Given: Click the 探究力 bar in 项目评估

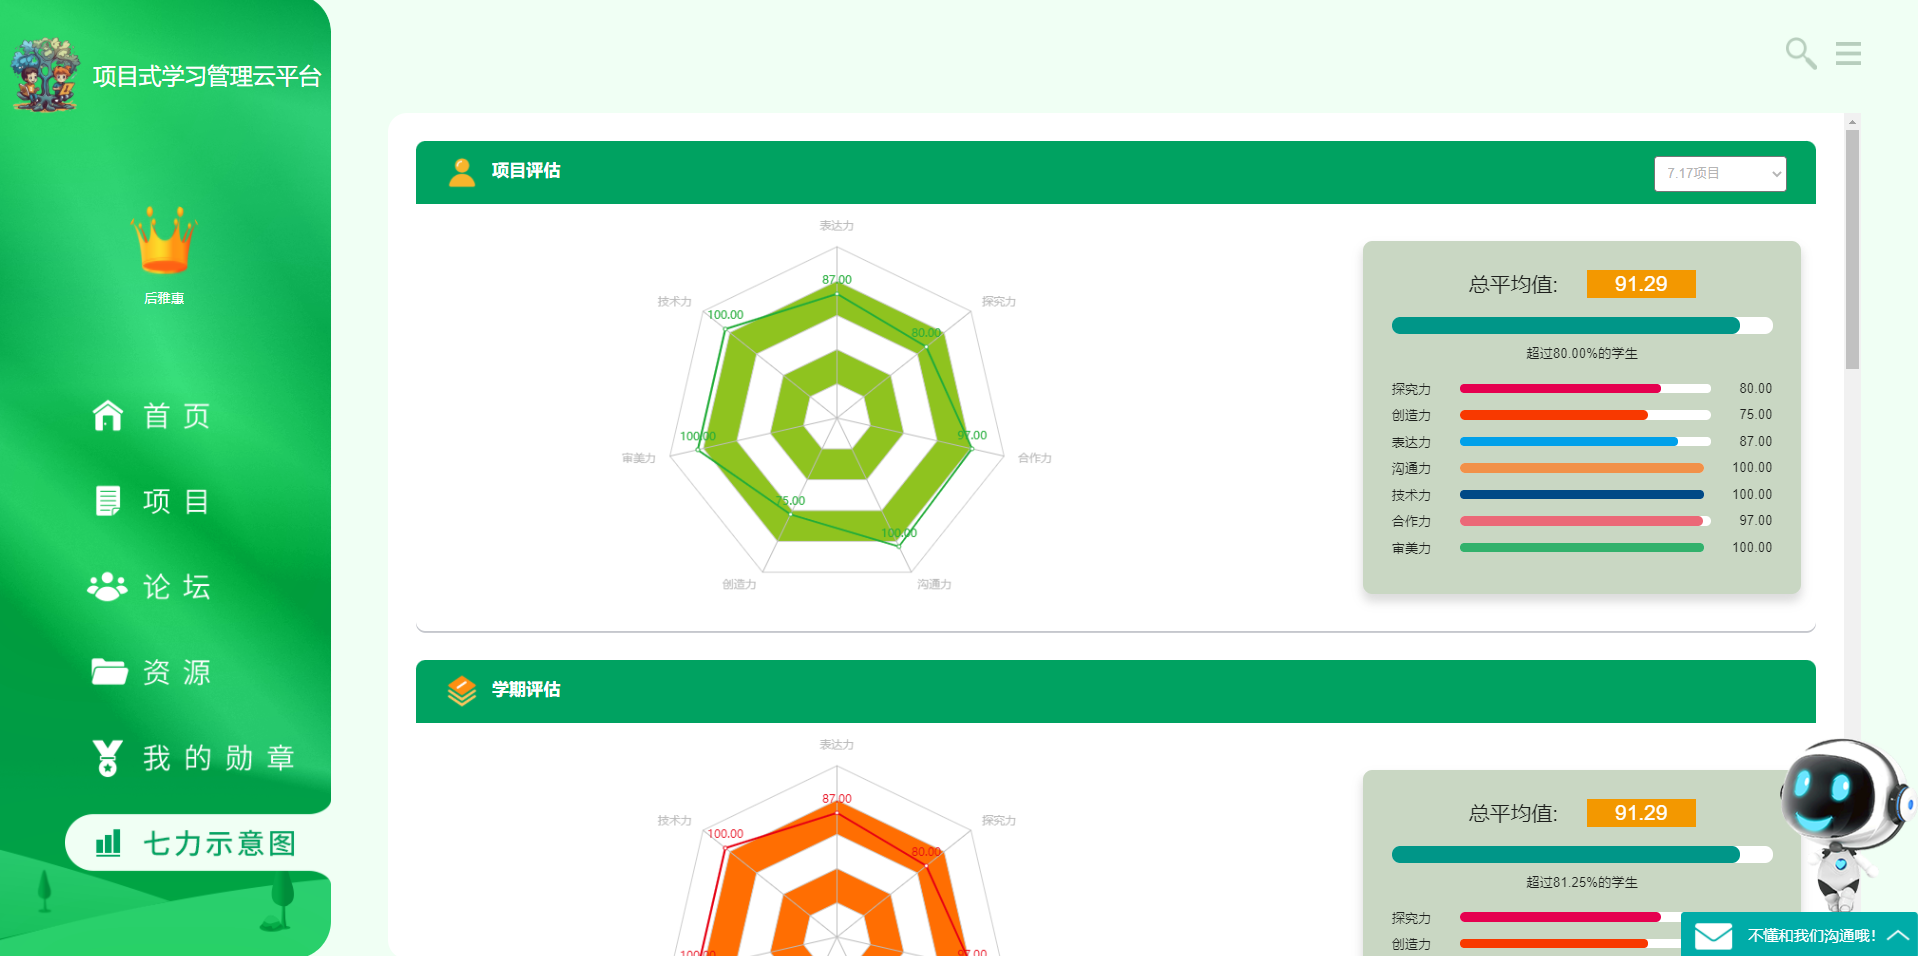Looking at the screenshot, I should (x=1584, y=389).
